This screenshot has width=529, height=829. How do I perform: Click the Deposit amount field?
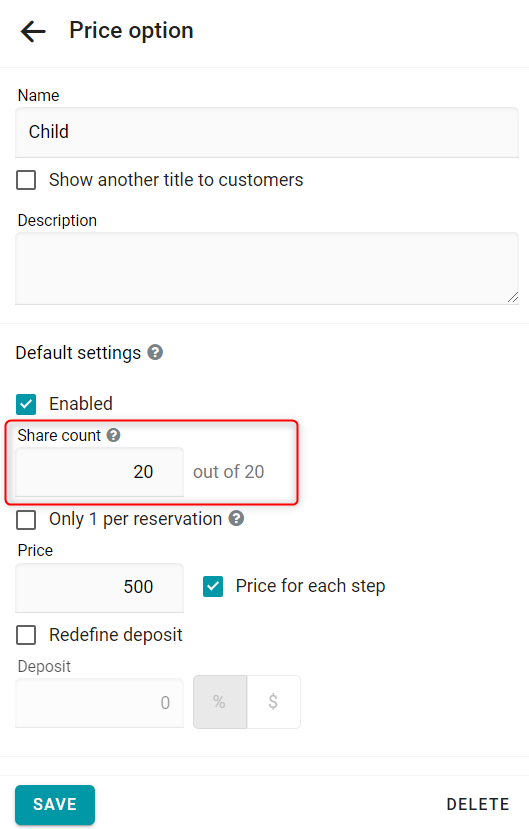tap(99, 703)
